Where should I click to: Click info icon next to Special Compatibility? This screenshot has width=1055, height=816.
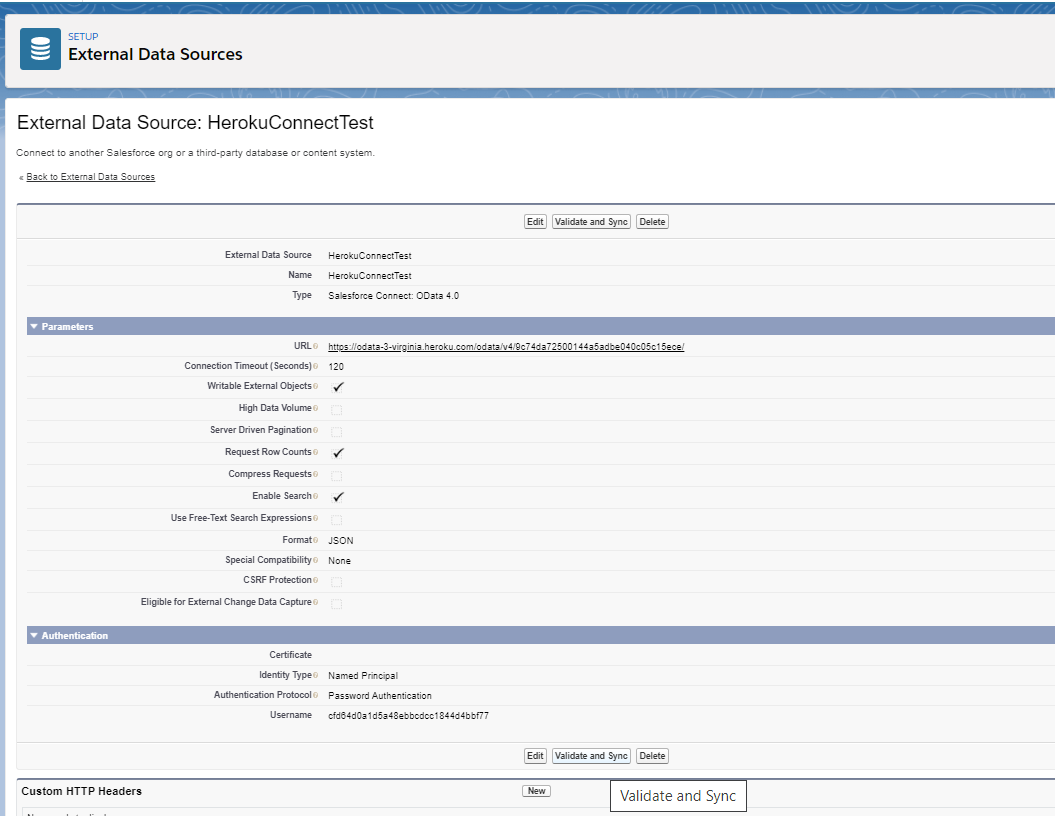[316, 561]
